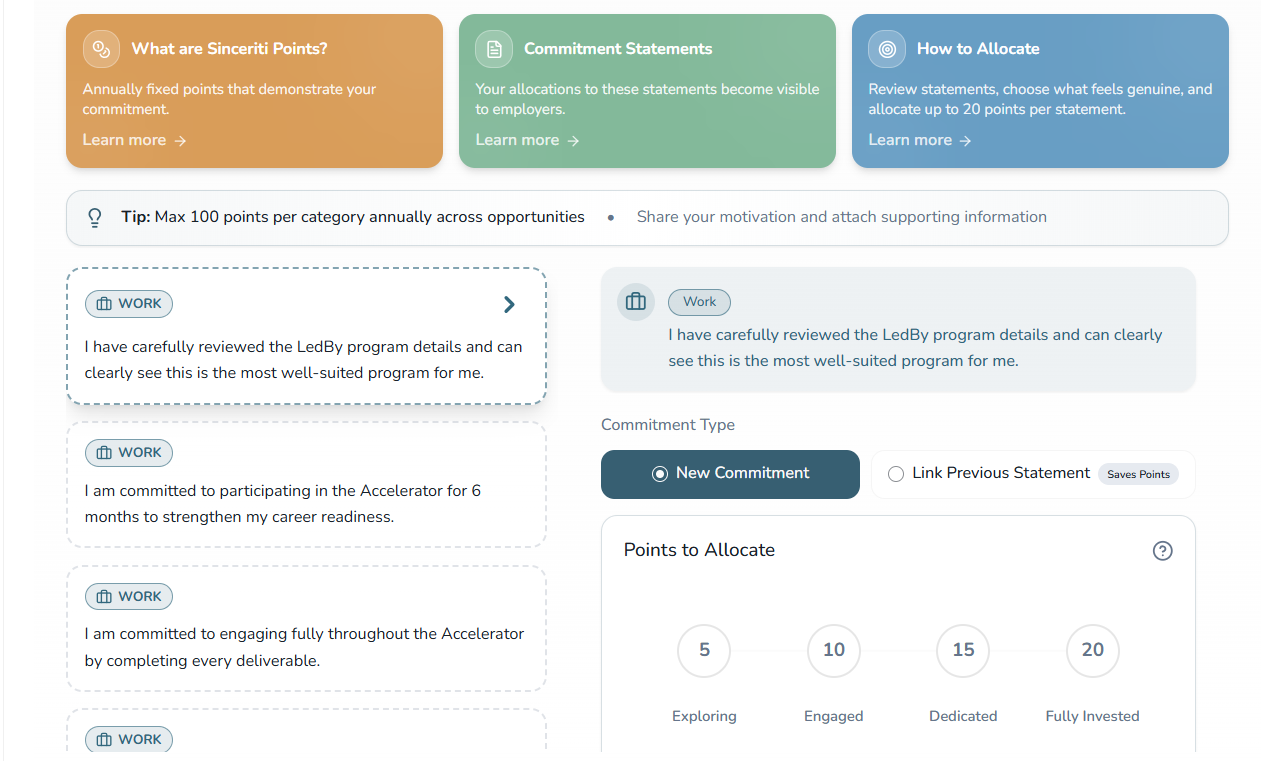Screen dimensions: 1270x761
Task: Set points slider to 15 Dedicated
Action: [963, 651]
